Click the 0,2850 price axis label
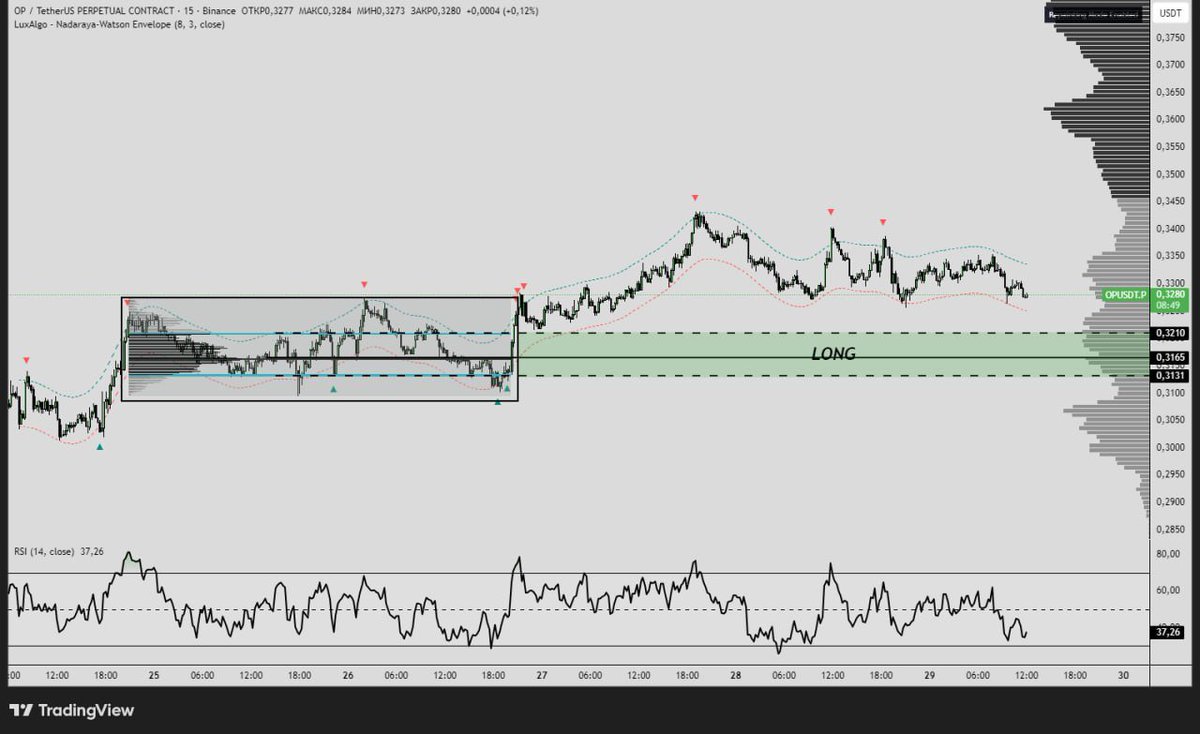The width and height of the screenshot is (1200, 734). [1169, 529]
